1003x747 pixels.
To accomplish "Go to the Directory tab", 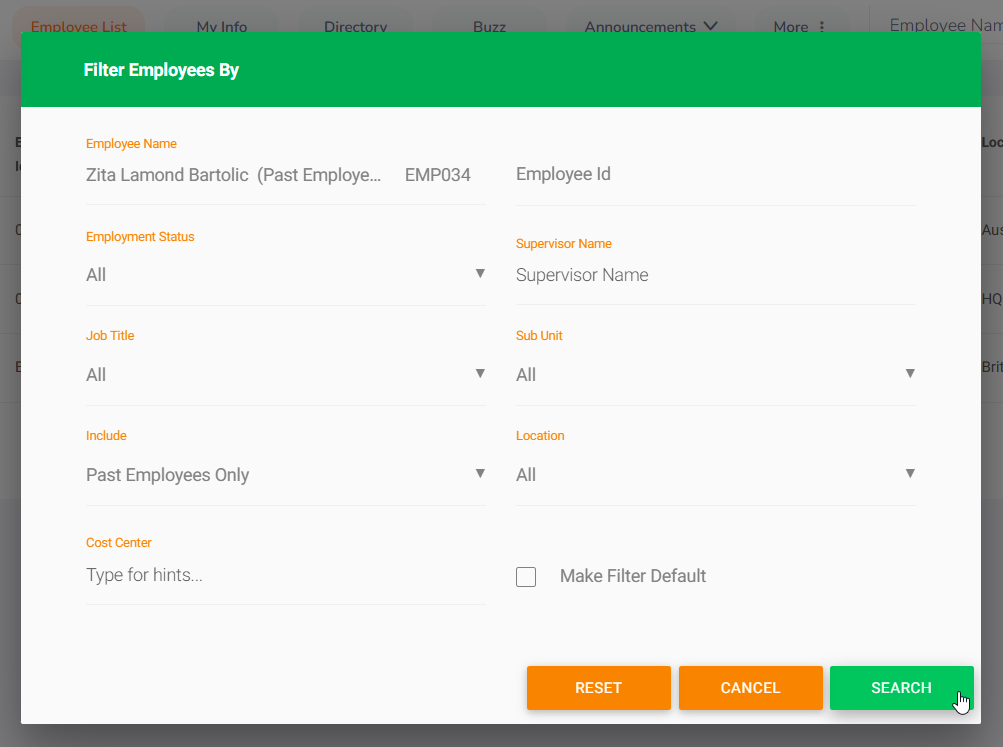I will pyautogui.click(x=356, y=27).
